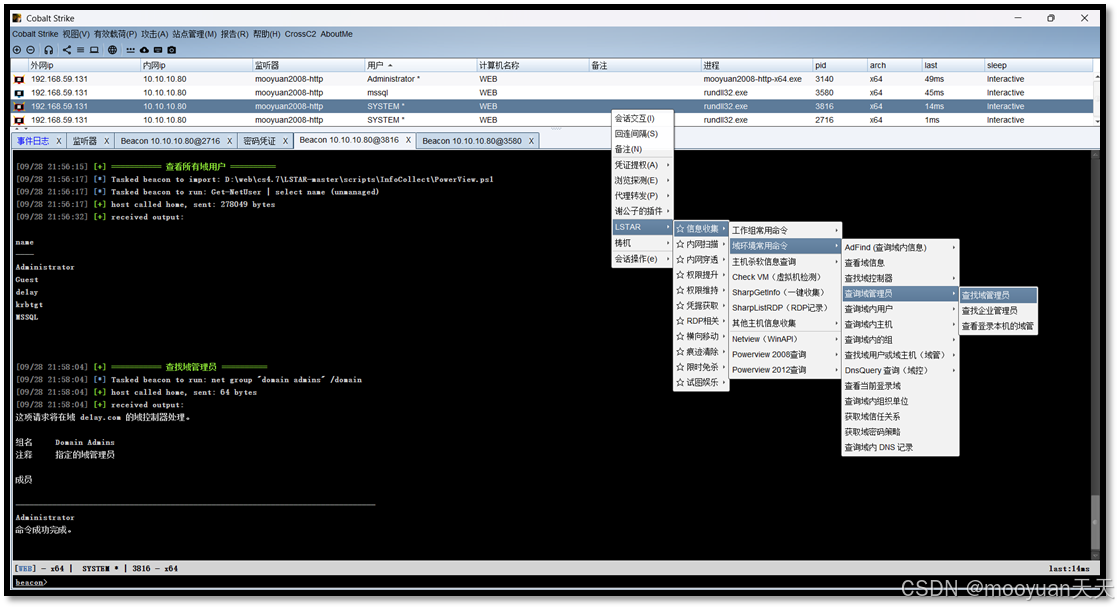Image resolution: width=1119 pixels, height=609 pixels.
Task: Choose 回连间隔(S) from context menu
Action: 642,134
